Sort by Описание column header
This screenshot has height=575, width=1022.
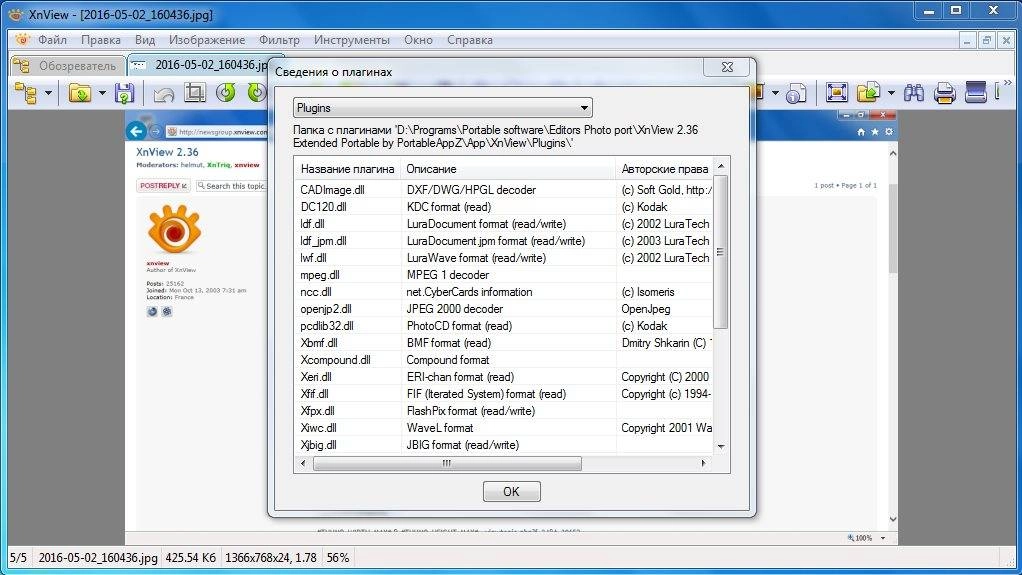click(508, 169)
